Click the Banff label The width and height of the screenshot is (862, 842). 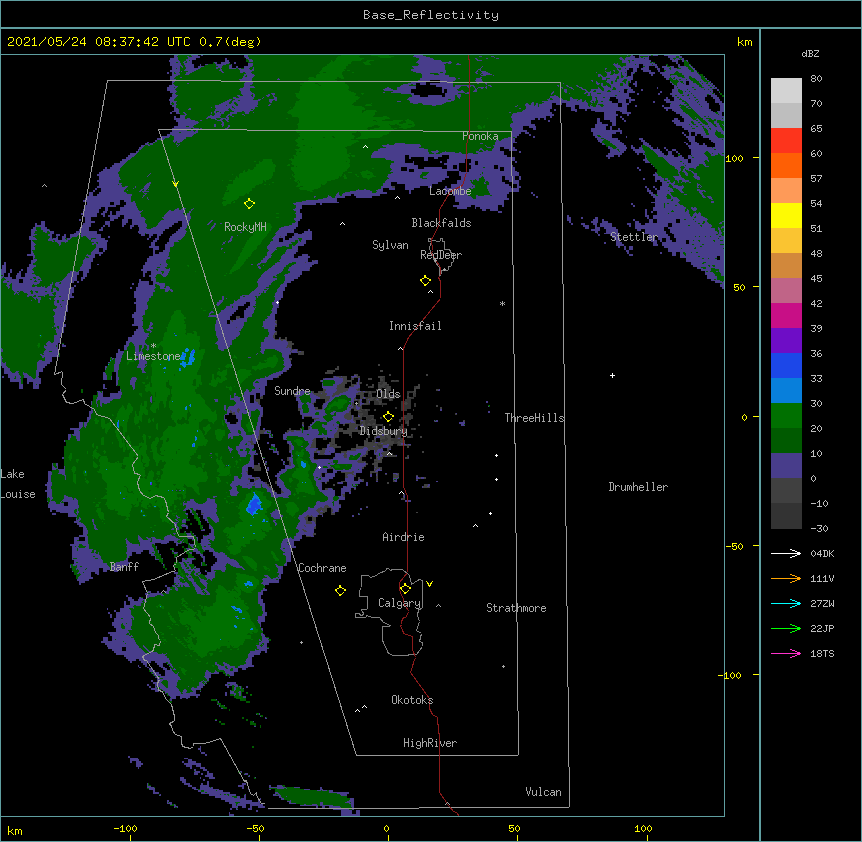point(124,567)
